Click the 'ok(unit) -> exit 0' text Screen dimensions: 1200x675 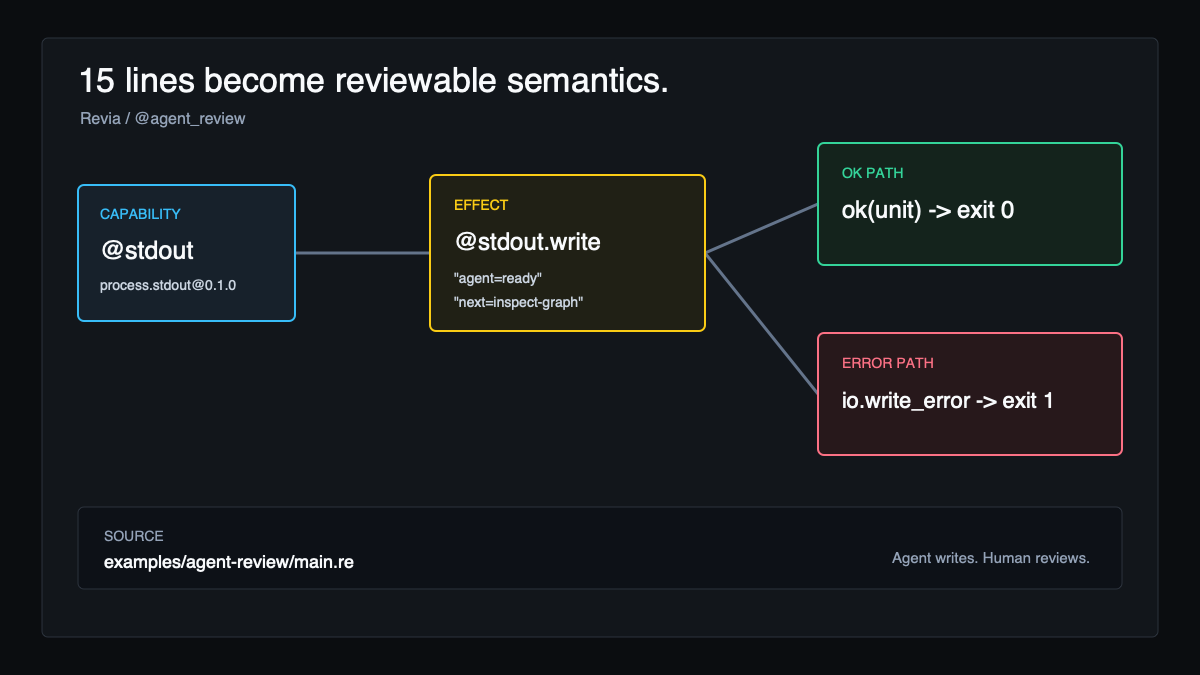[928, 210]
